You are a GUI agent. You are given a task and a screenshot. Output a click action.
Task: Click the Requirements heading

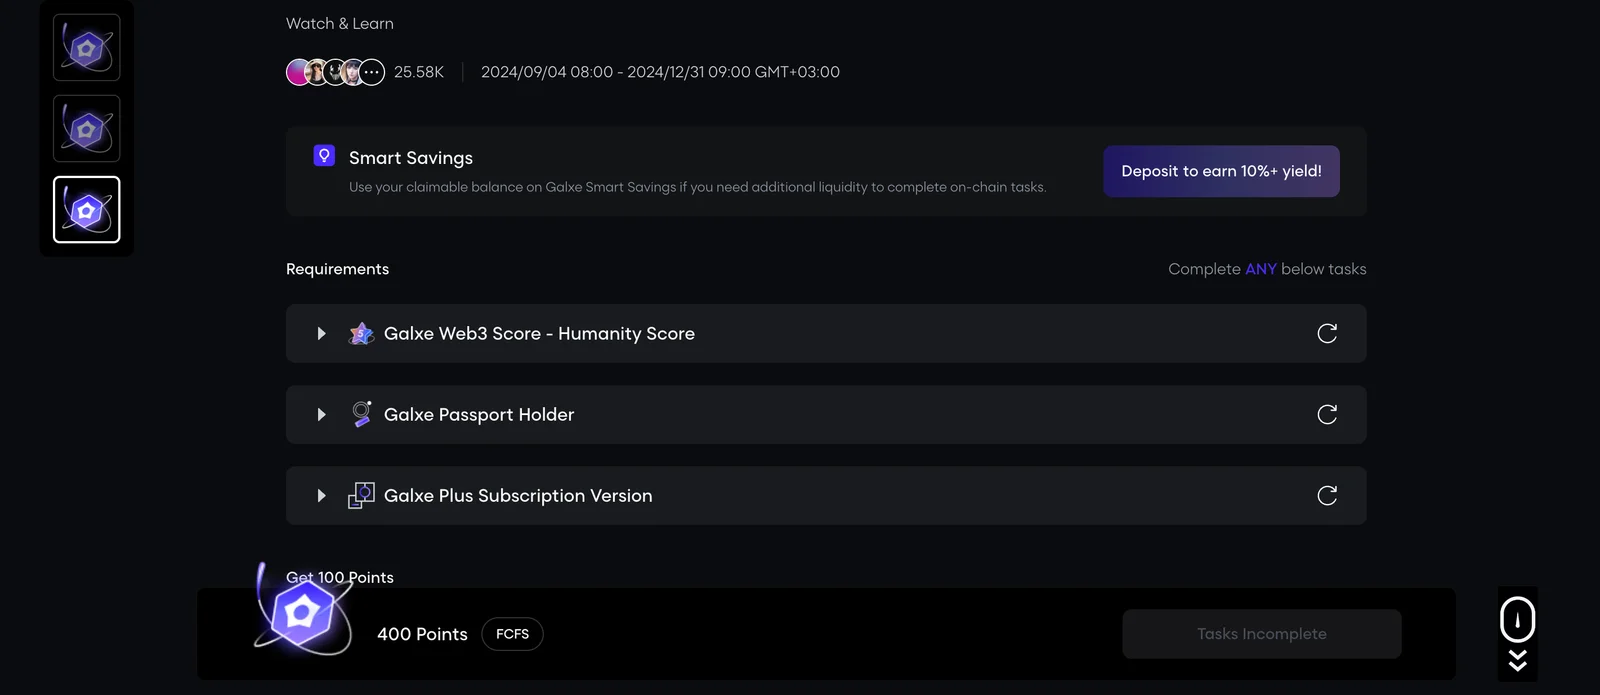click(338, 269)
